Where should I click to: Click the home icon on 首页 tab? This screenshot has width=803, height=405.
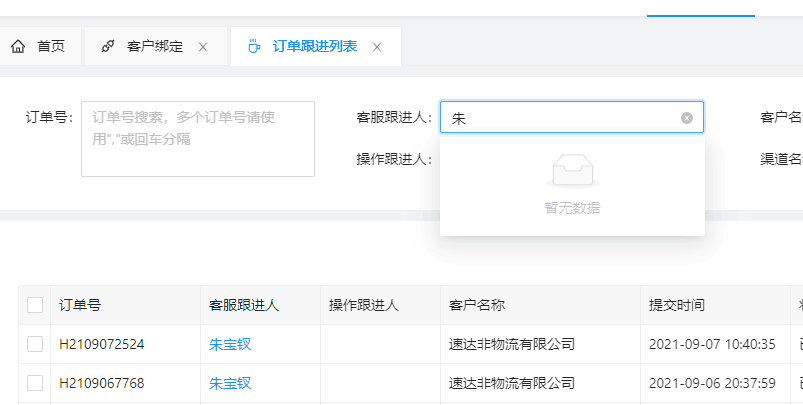(18, 46)
